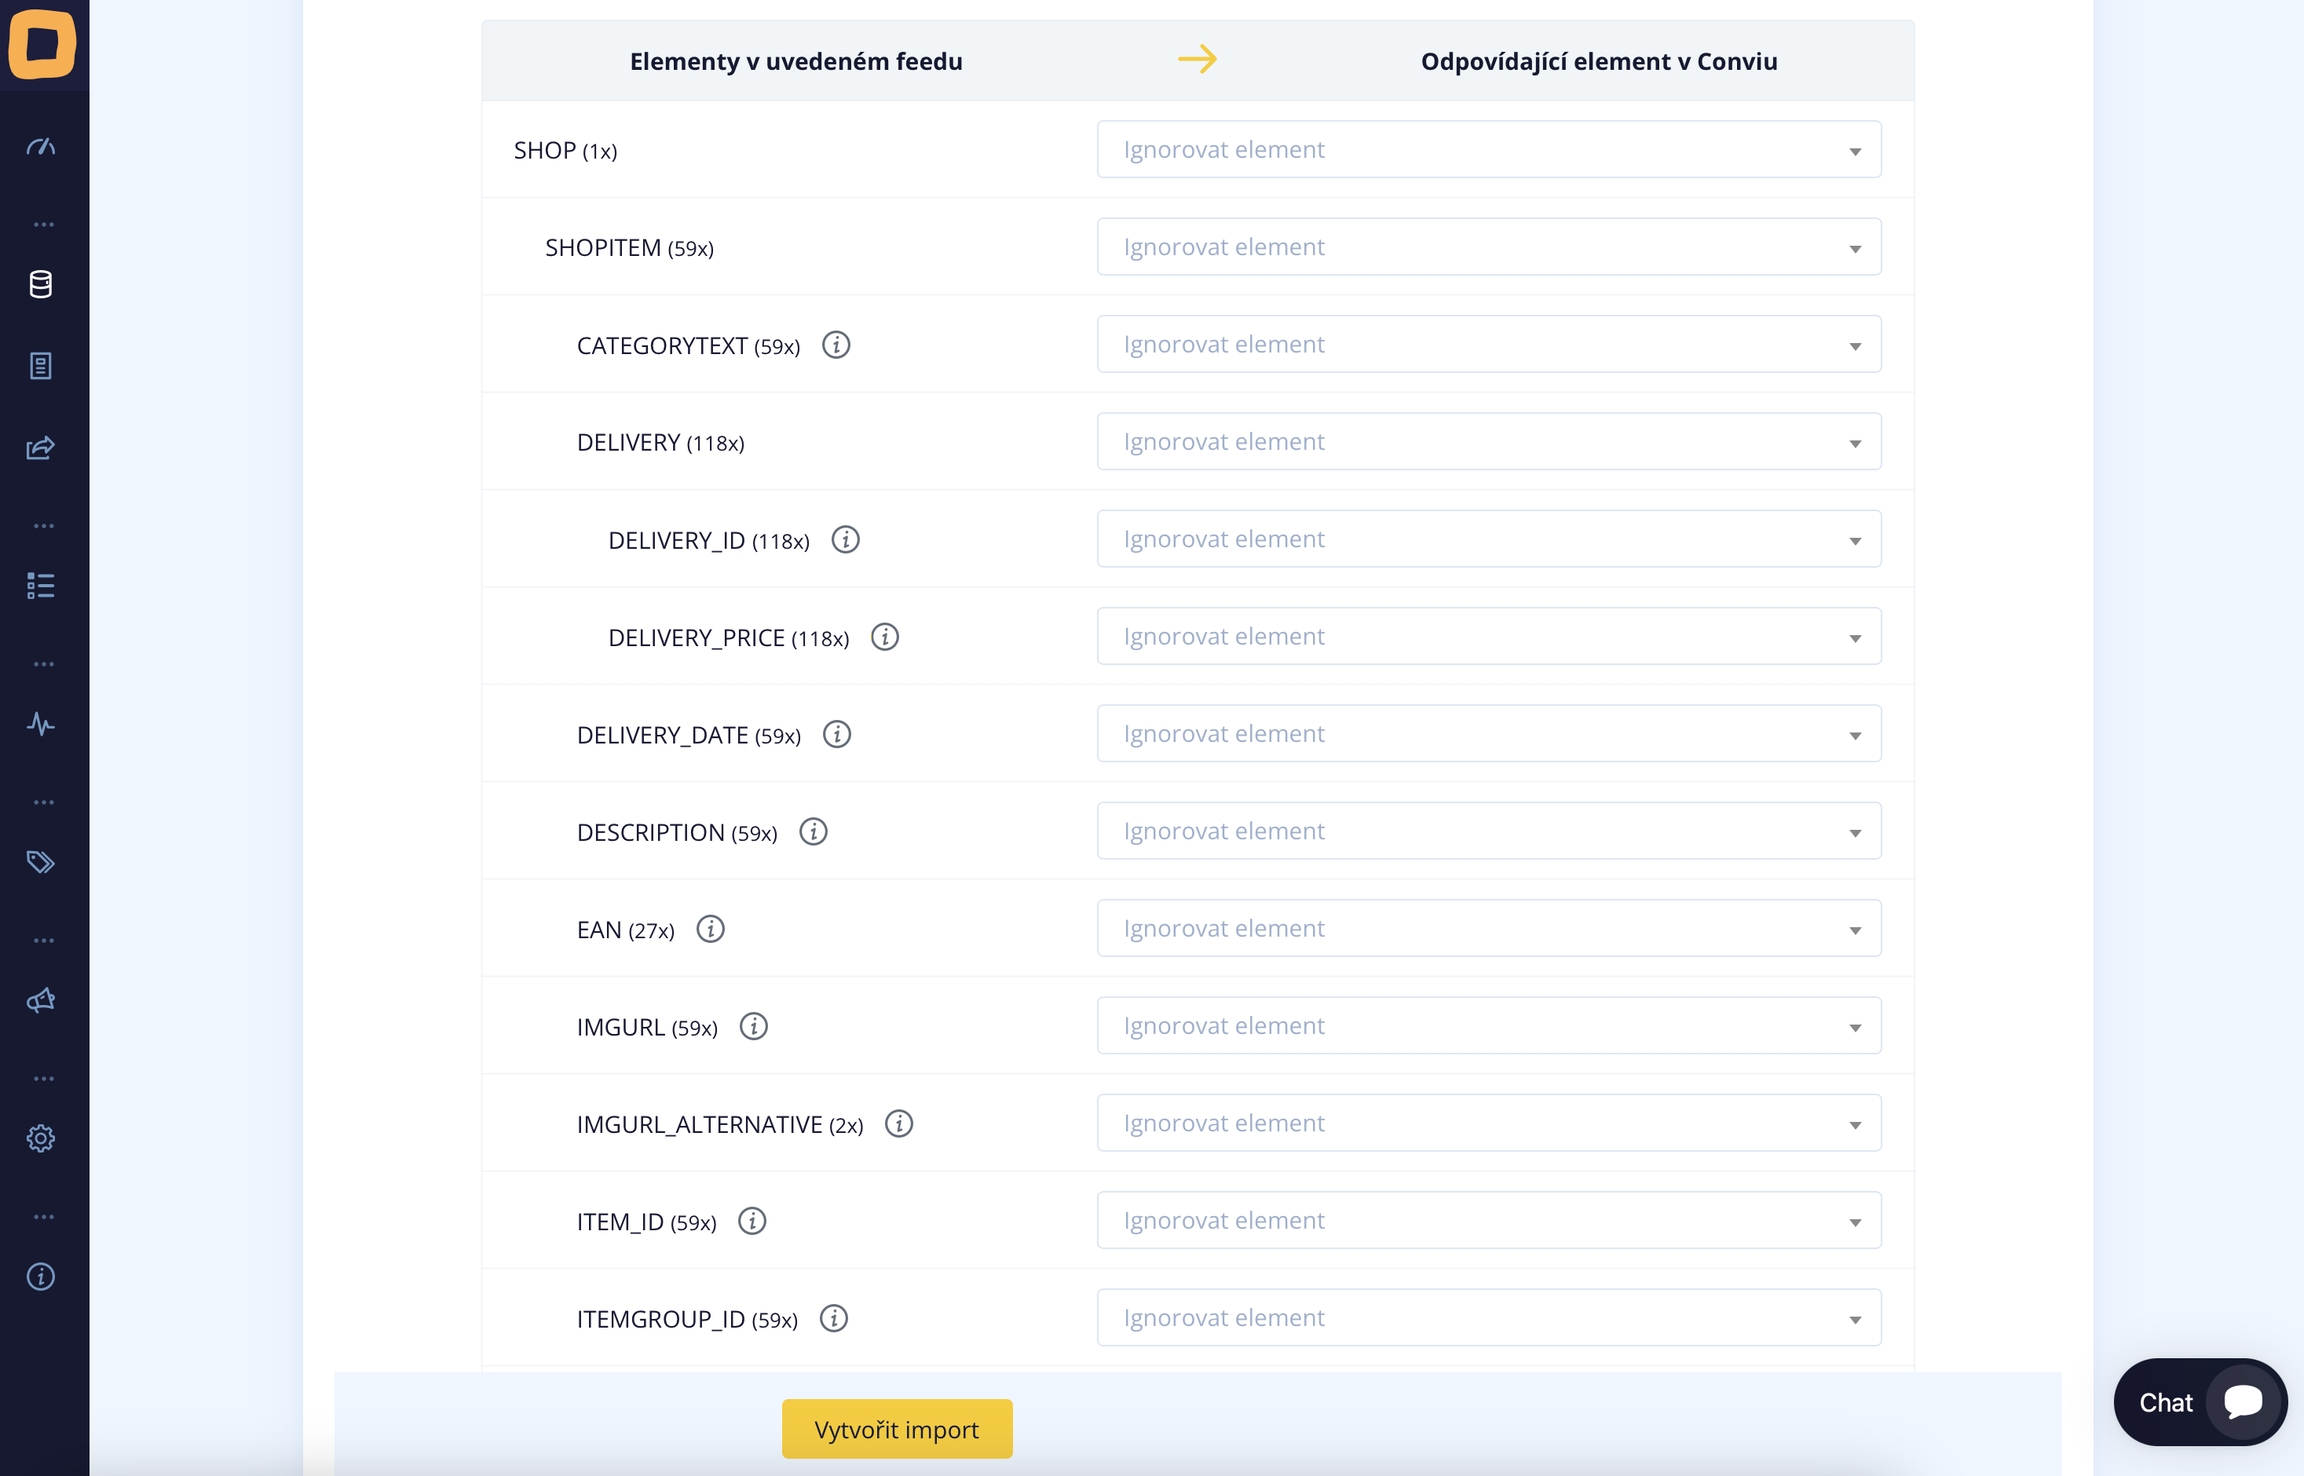This screenshot has width=2304, height=1476.
Task: Click the export share icon in sidebar
Action: coord(41,448)
